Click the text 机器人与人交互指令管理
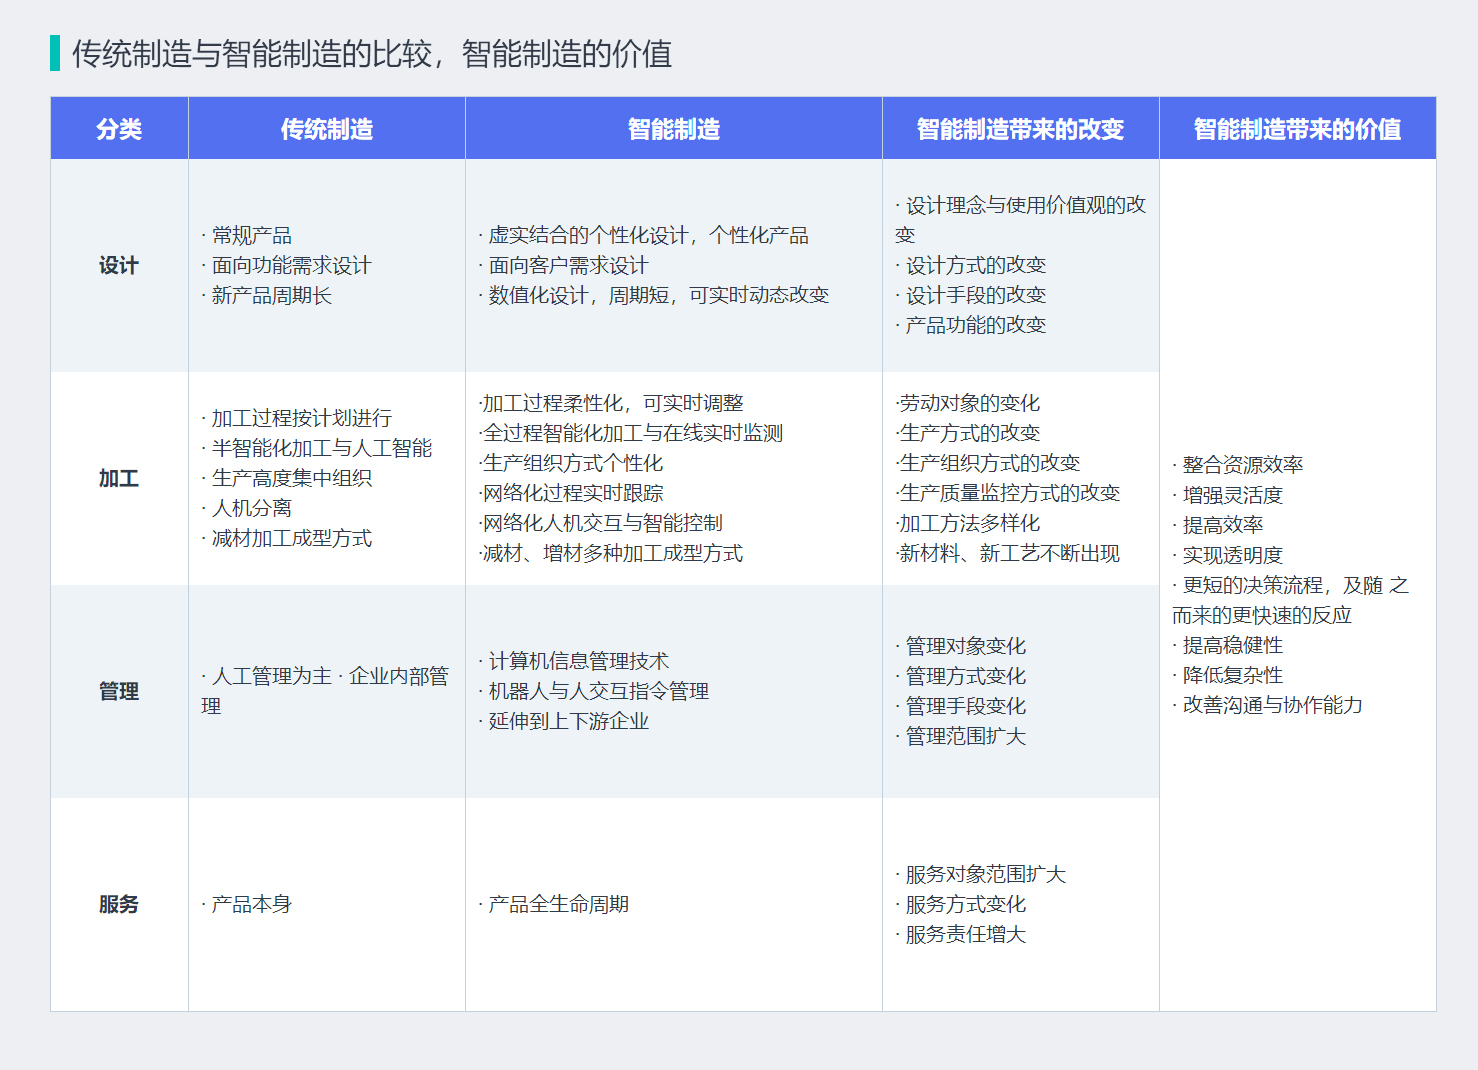The height and width of the screenshot is (1070, 1478). click(x=594, y=692)
